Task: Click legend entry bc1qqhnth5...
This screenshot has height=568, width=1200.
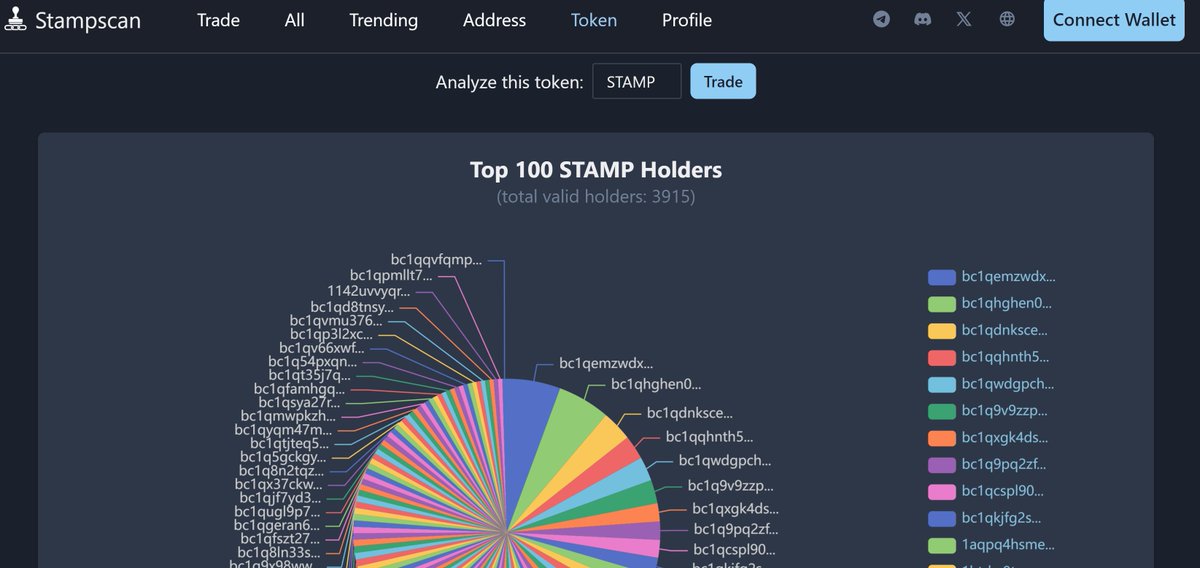Action: tap(991, 357)
